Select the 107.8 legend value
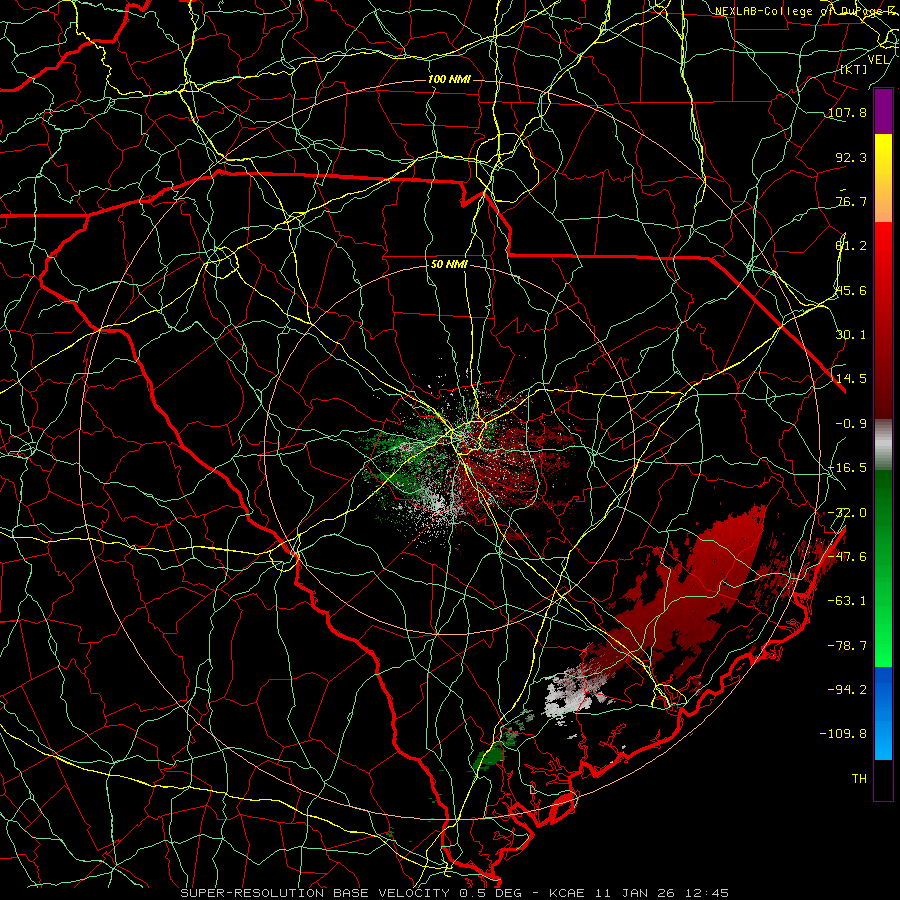Image resolution: width=900 pixels, height=900 pixels. pos(847,112)
